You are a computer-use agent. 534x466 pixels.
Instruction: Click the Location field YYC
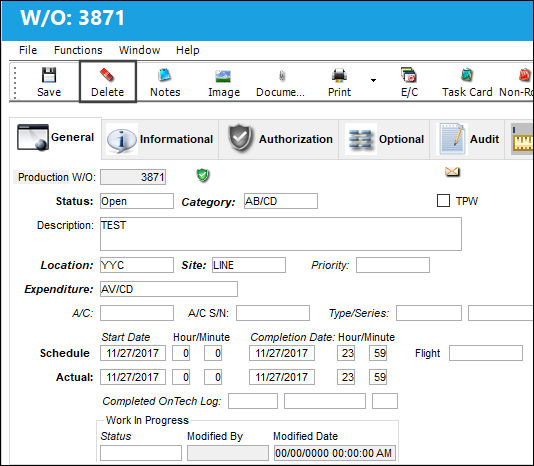click(x=137, y=265)
